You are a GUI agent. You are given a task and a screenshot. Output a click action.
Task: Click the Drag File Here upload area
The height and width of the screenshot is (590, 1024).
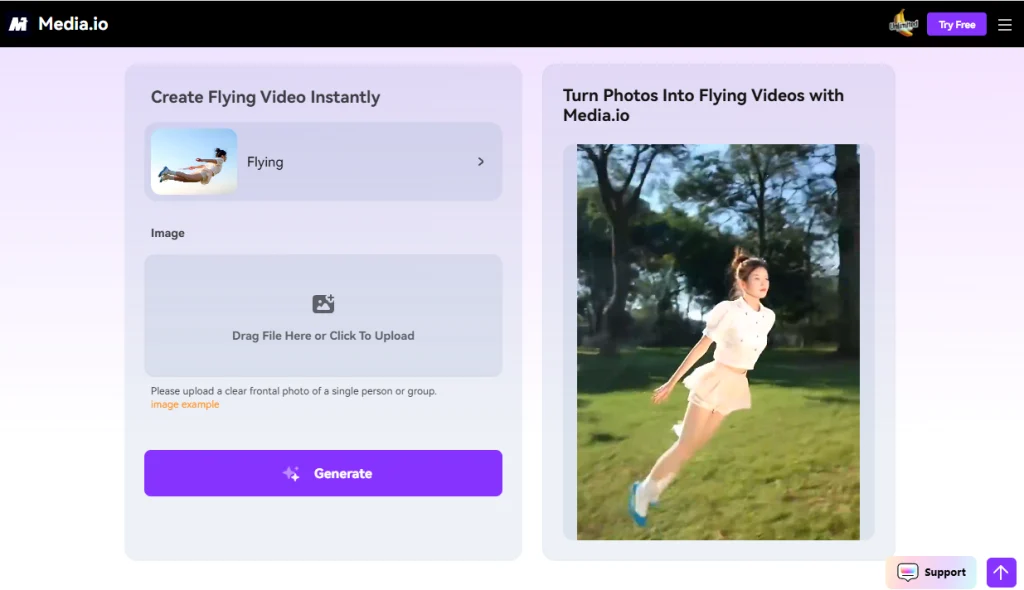[x=322, y=316]
